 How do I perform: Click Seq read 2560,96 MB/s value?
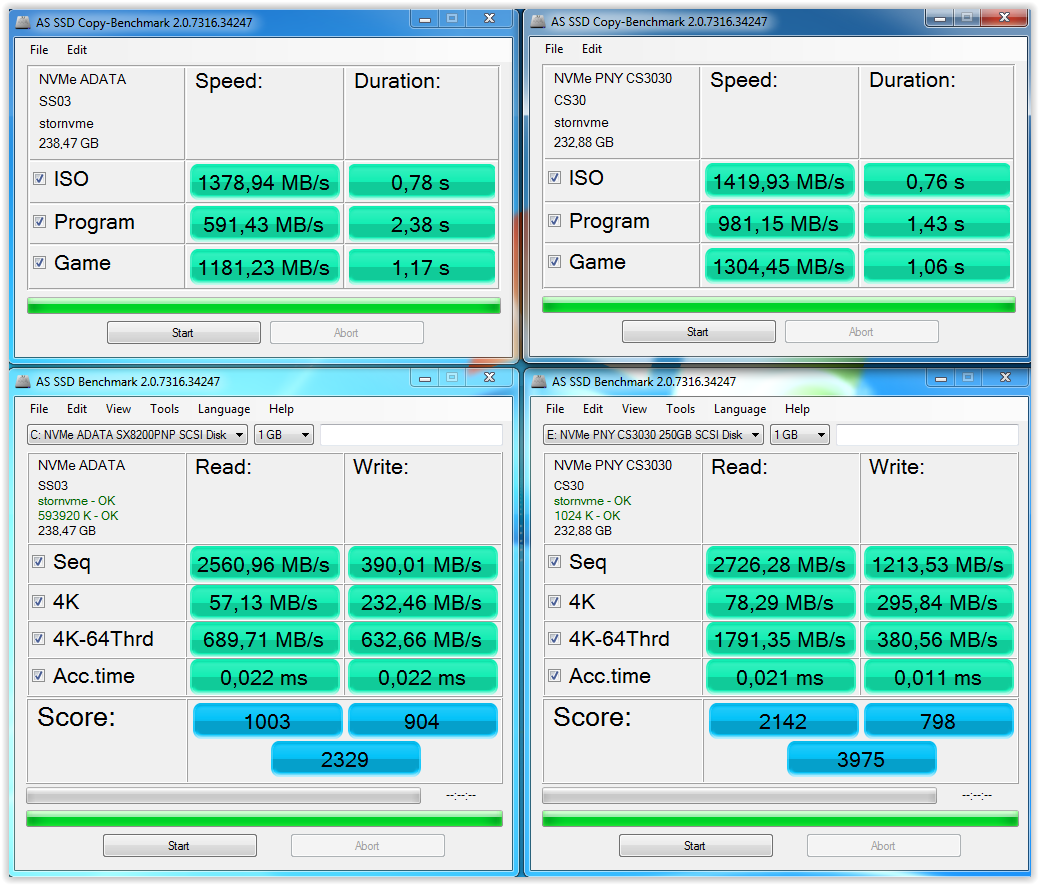(x=264, y=564)
